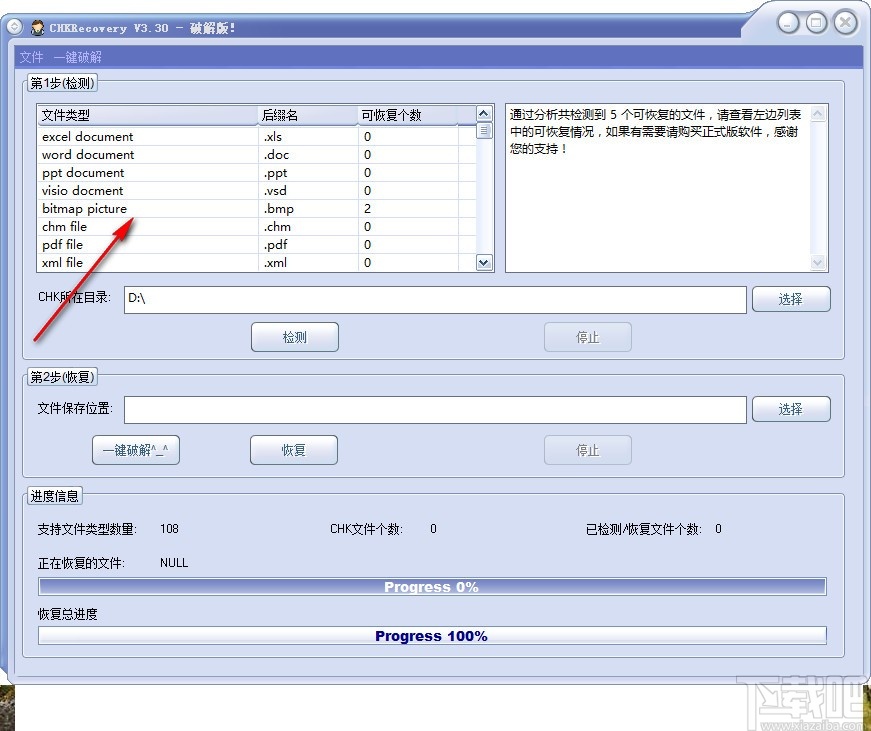The image size is (871, 731).
Task: Click the .xls extension cell
Action: point(308,137)
